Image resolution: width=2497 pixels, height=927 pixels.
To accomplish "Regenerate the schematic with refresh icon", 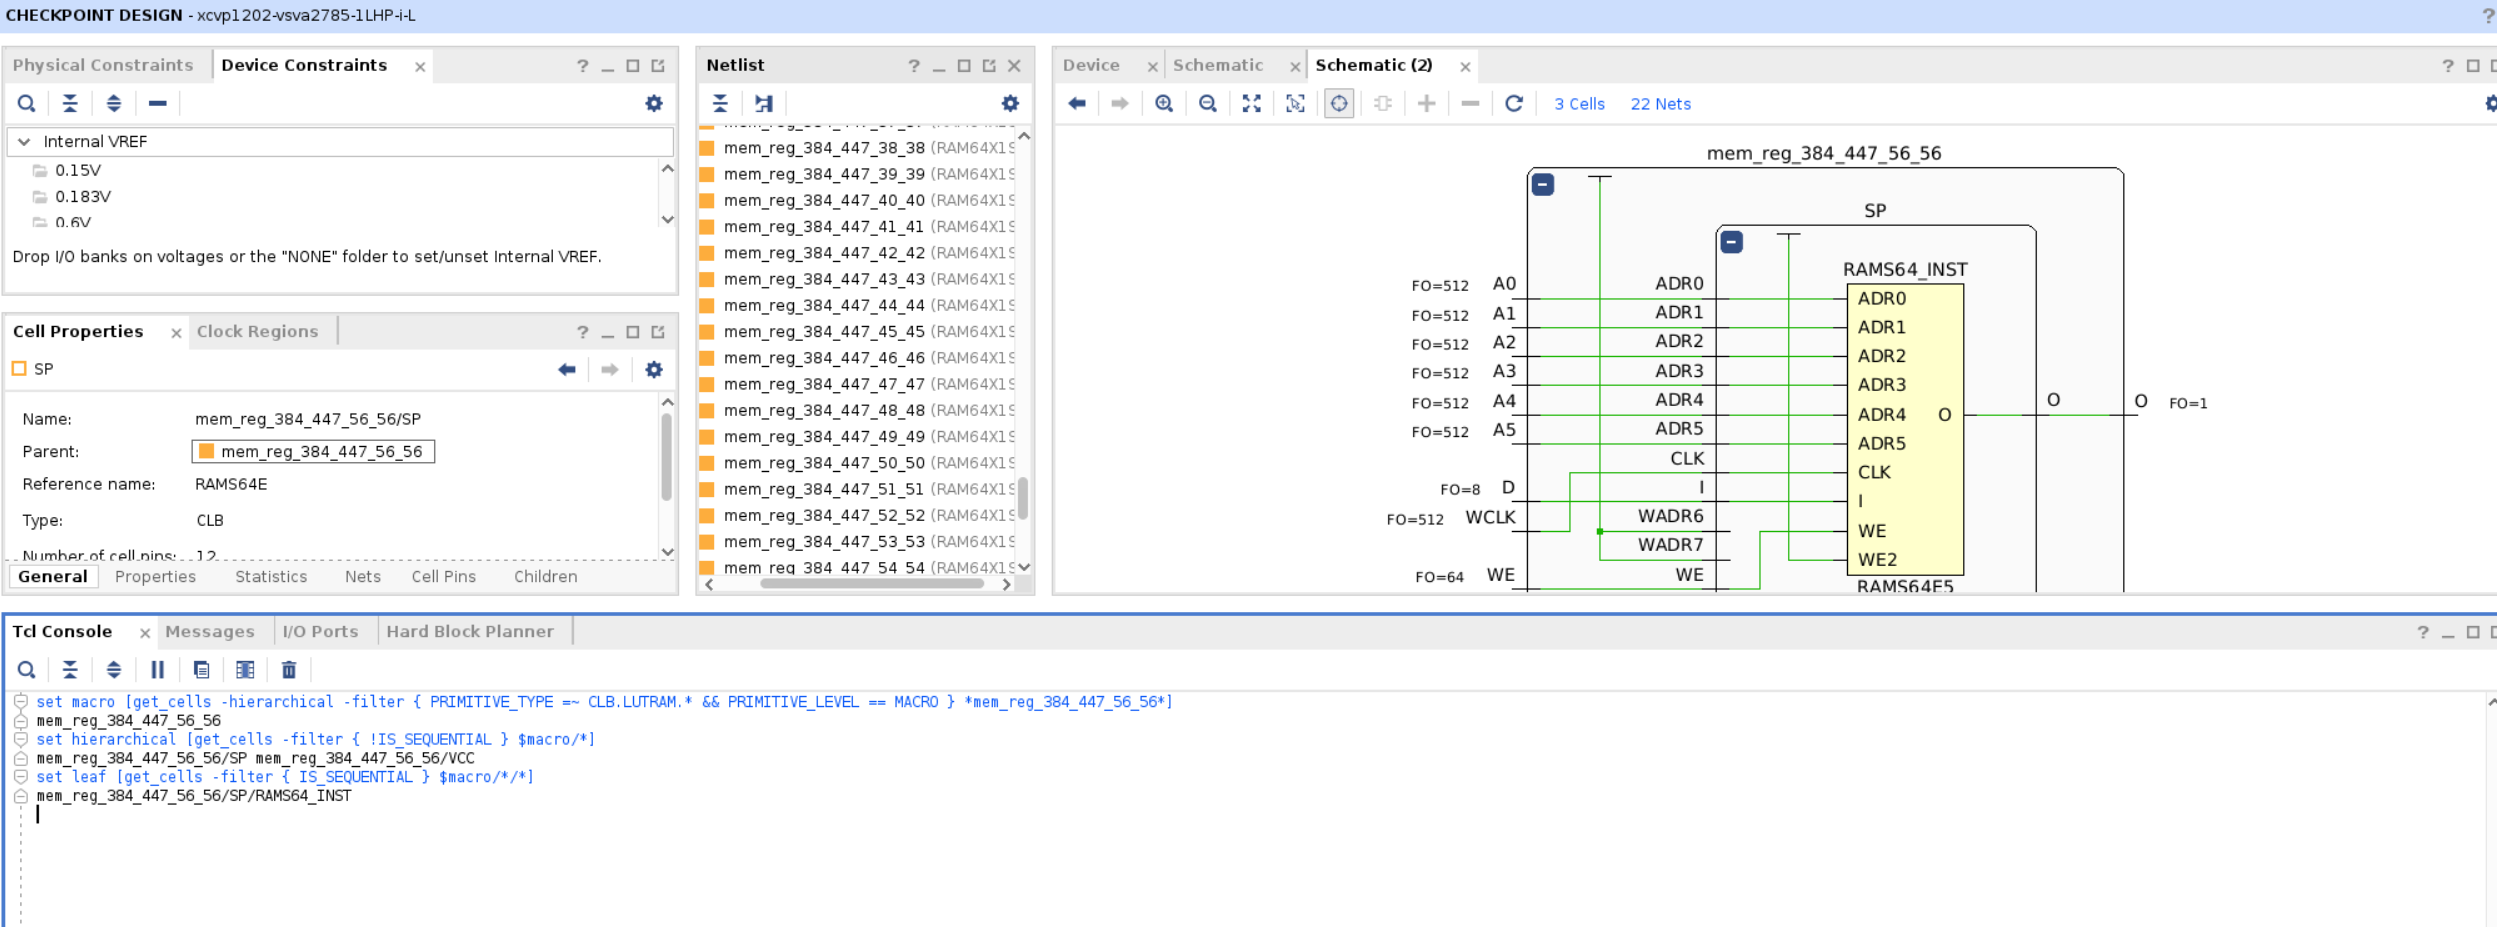I will pyautogui.click(x=1514, y=104).
